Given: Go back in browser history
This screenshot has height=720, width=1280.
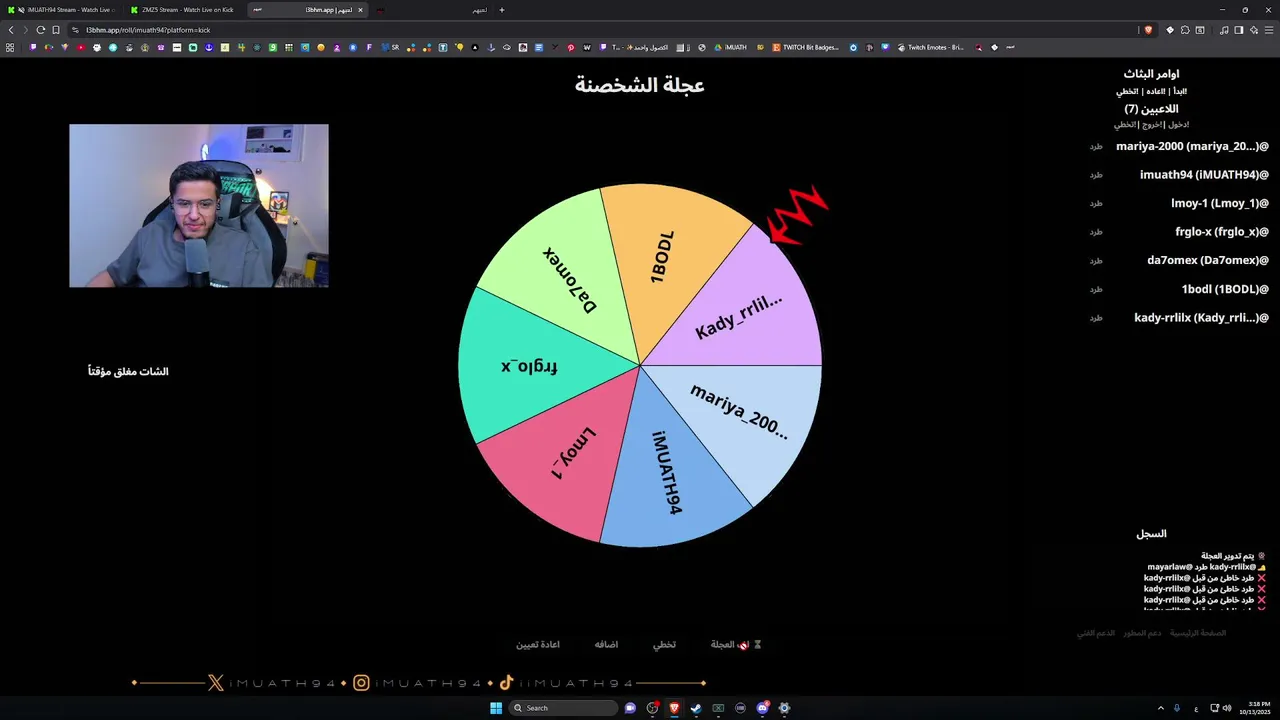Looking at the screenshot, I should point(11,30).
